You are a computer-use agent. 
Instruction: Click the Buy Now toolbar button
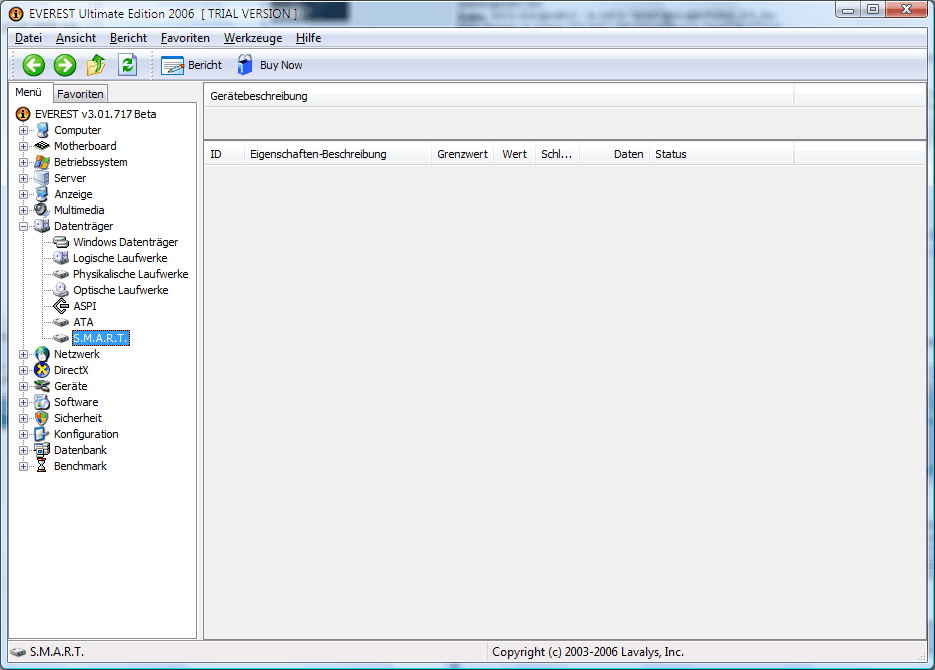click(270, 65)
